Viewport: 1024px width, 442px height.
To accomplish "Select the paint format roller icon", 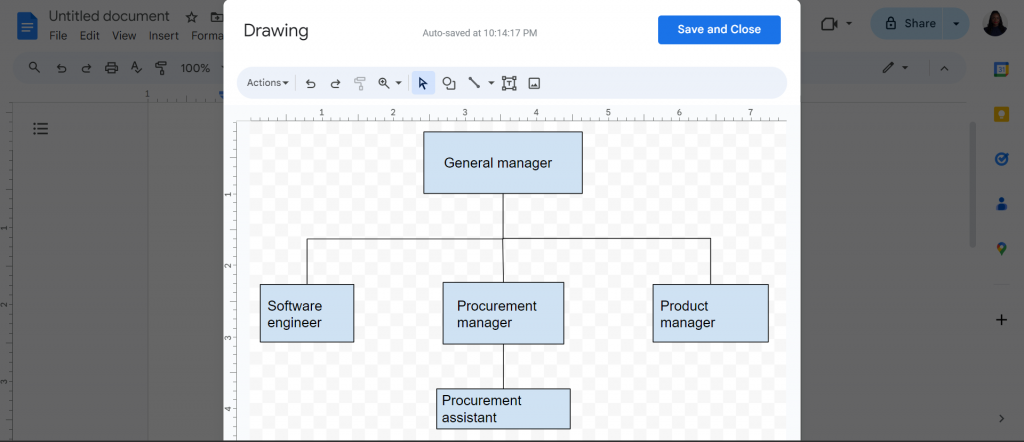I will point(359,83).
